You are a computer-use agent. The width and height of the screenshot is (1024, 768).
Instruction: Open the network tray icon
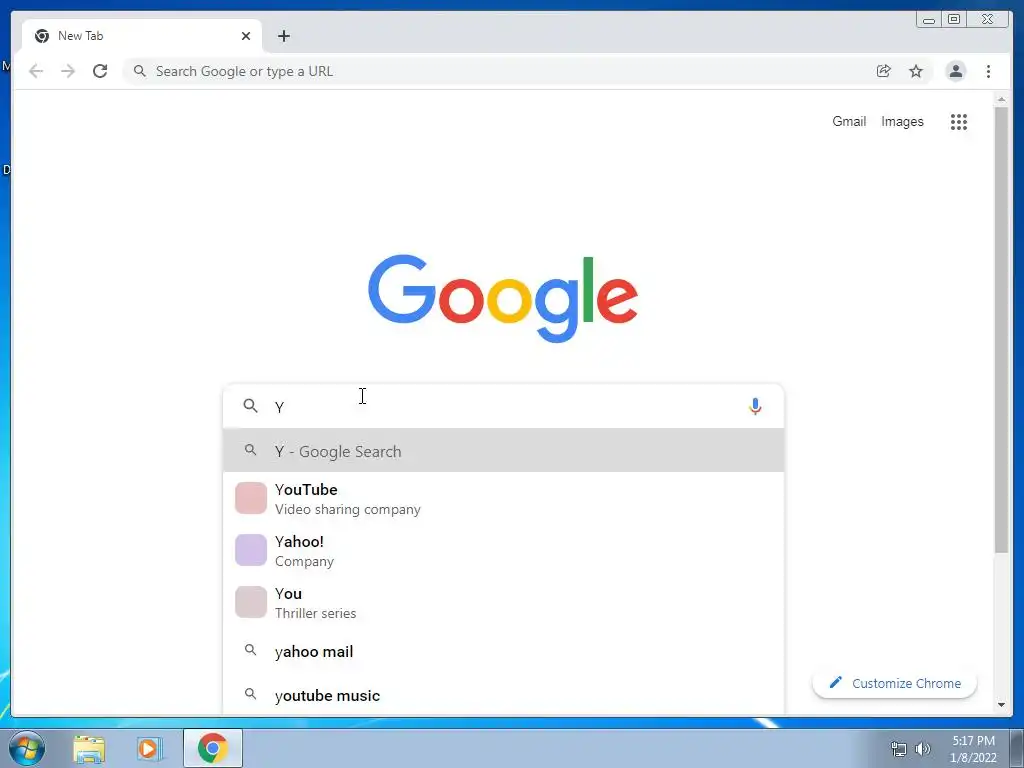coord(899,749)
